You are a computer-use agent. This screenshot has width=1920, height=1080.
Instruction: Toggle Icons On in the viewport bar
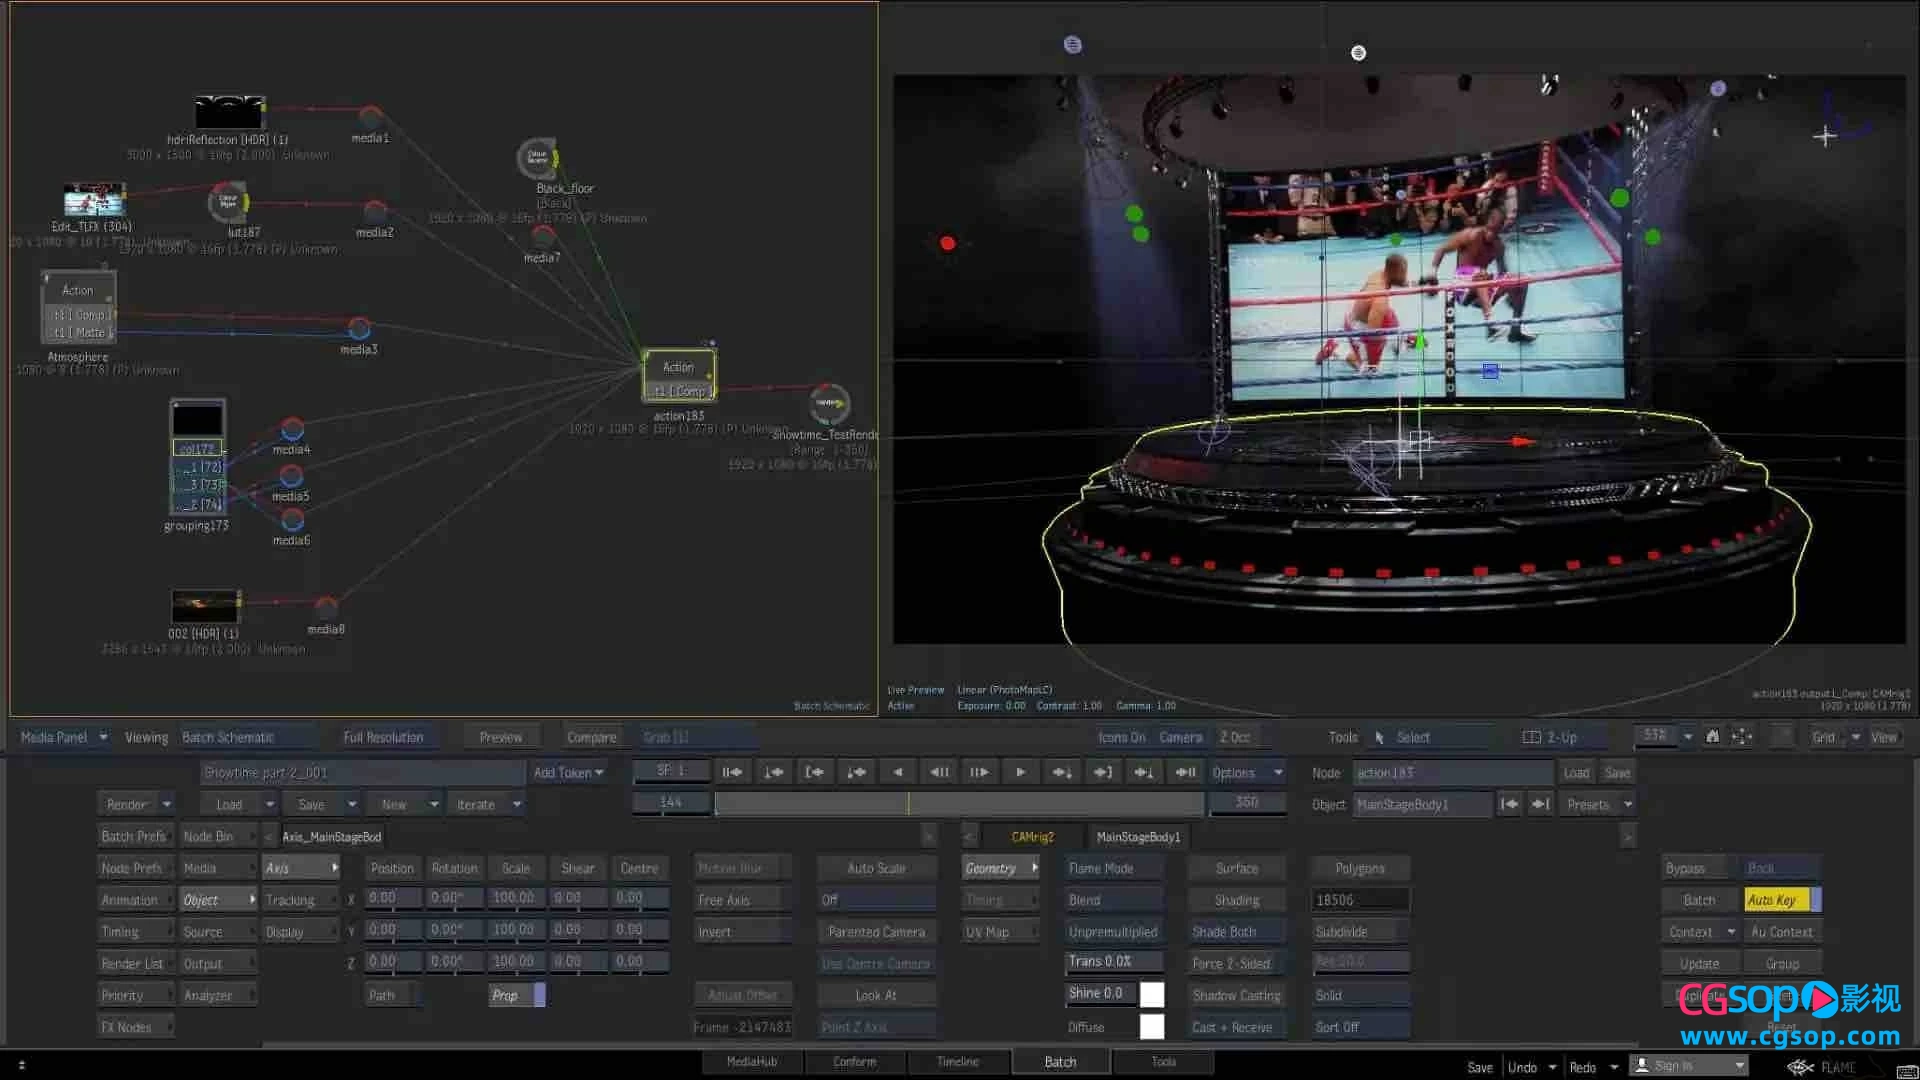(x=1122, y=737)
